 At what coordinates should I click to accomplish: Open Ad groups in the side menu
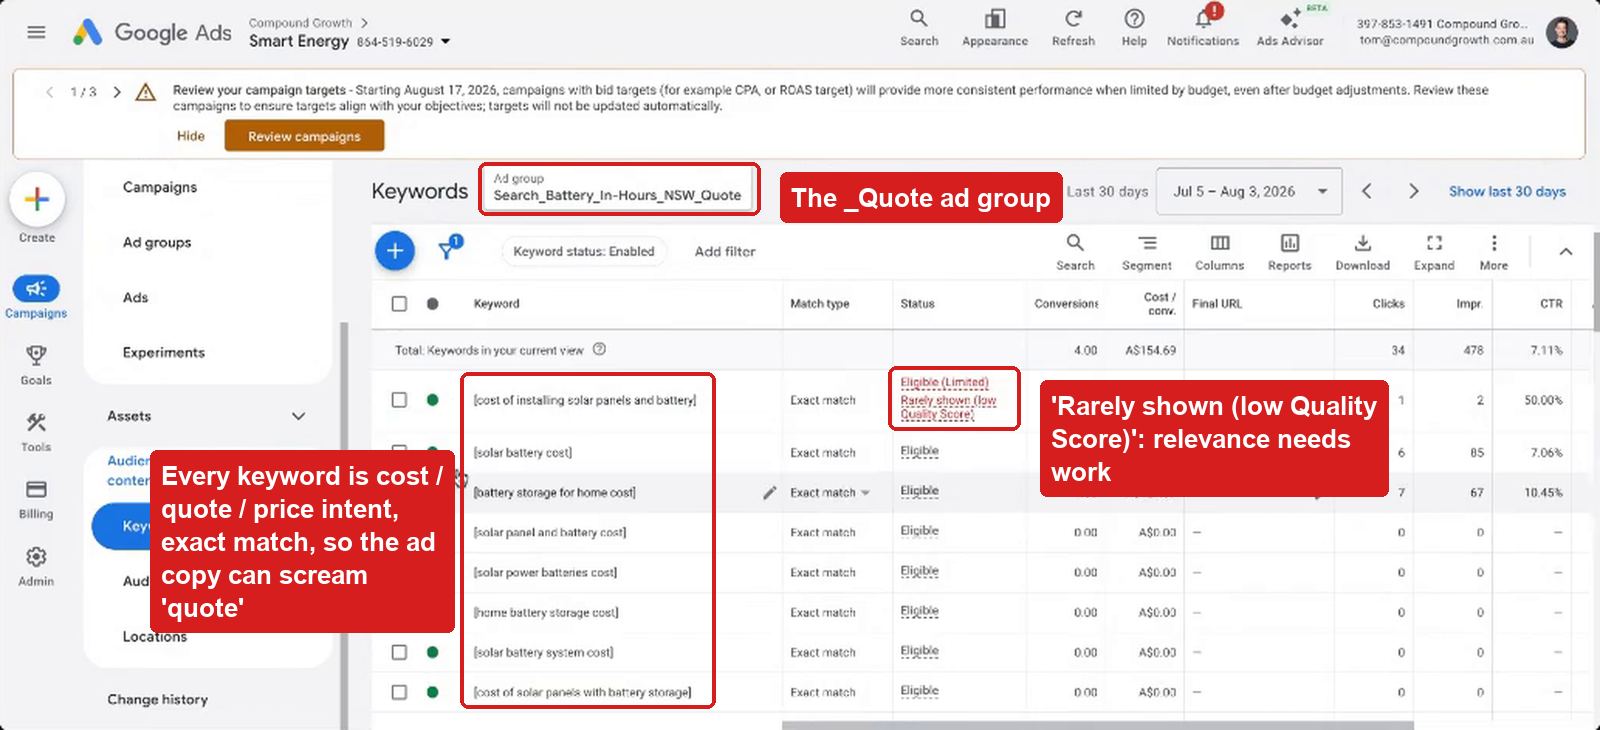coord(157,242)
